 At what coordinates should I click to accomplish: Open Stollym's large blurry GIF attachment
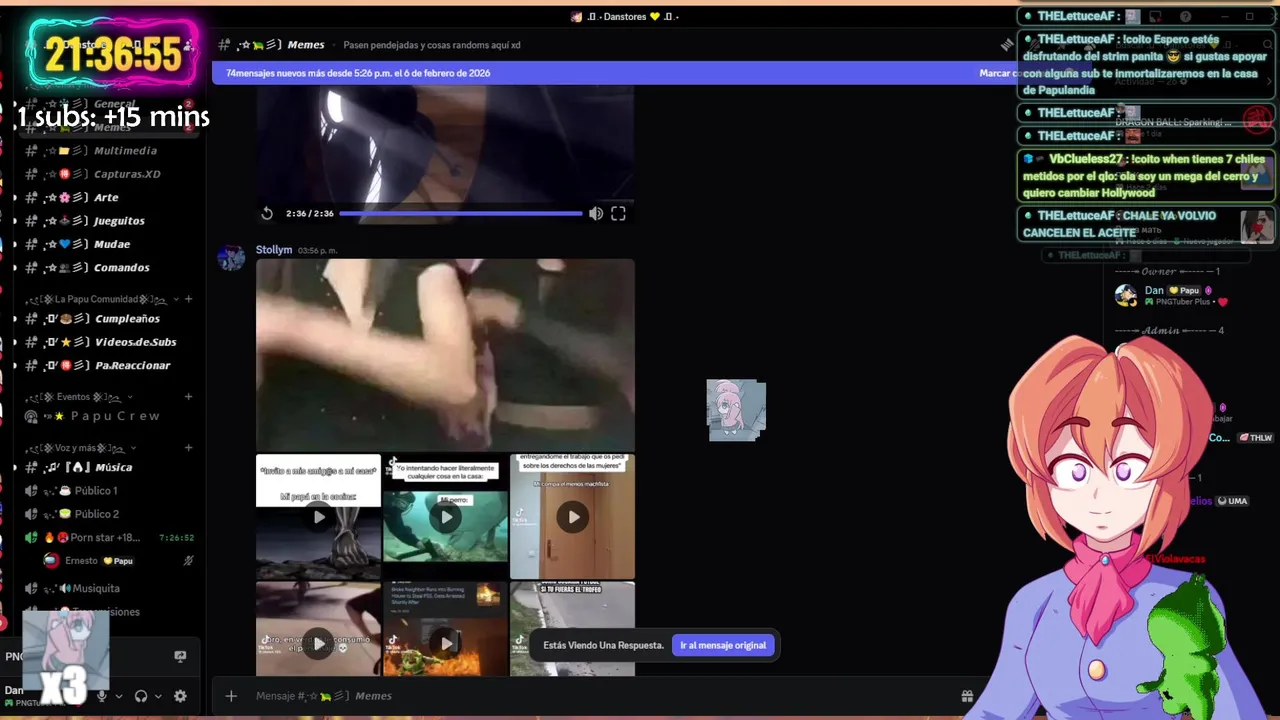pyautogui.click(x=445, y=355)
